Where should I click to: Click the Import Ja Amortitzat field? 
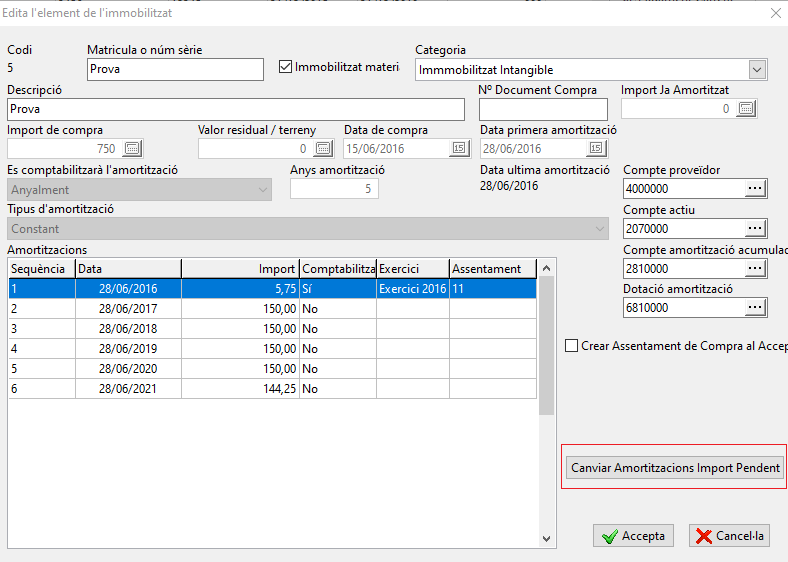click(678, 109)
